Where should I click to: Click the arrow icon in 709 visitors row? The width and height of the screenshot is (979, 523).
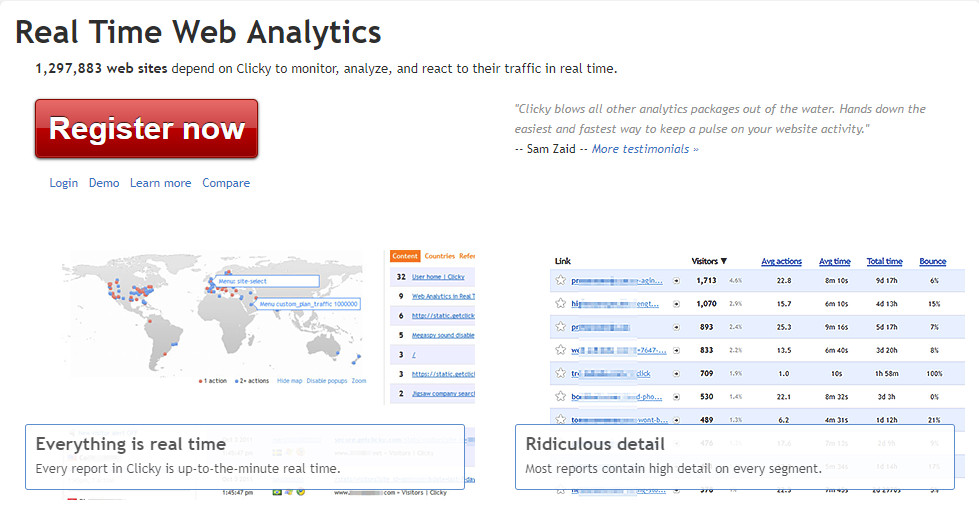676,374
